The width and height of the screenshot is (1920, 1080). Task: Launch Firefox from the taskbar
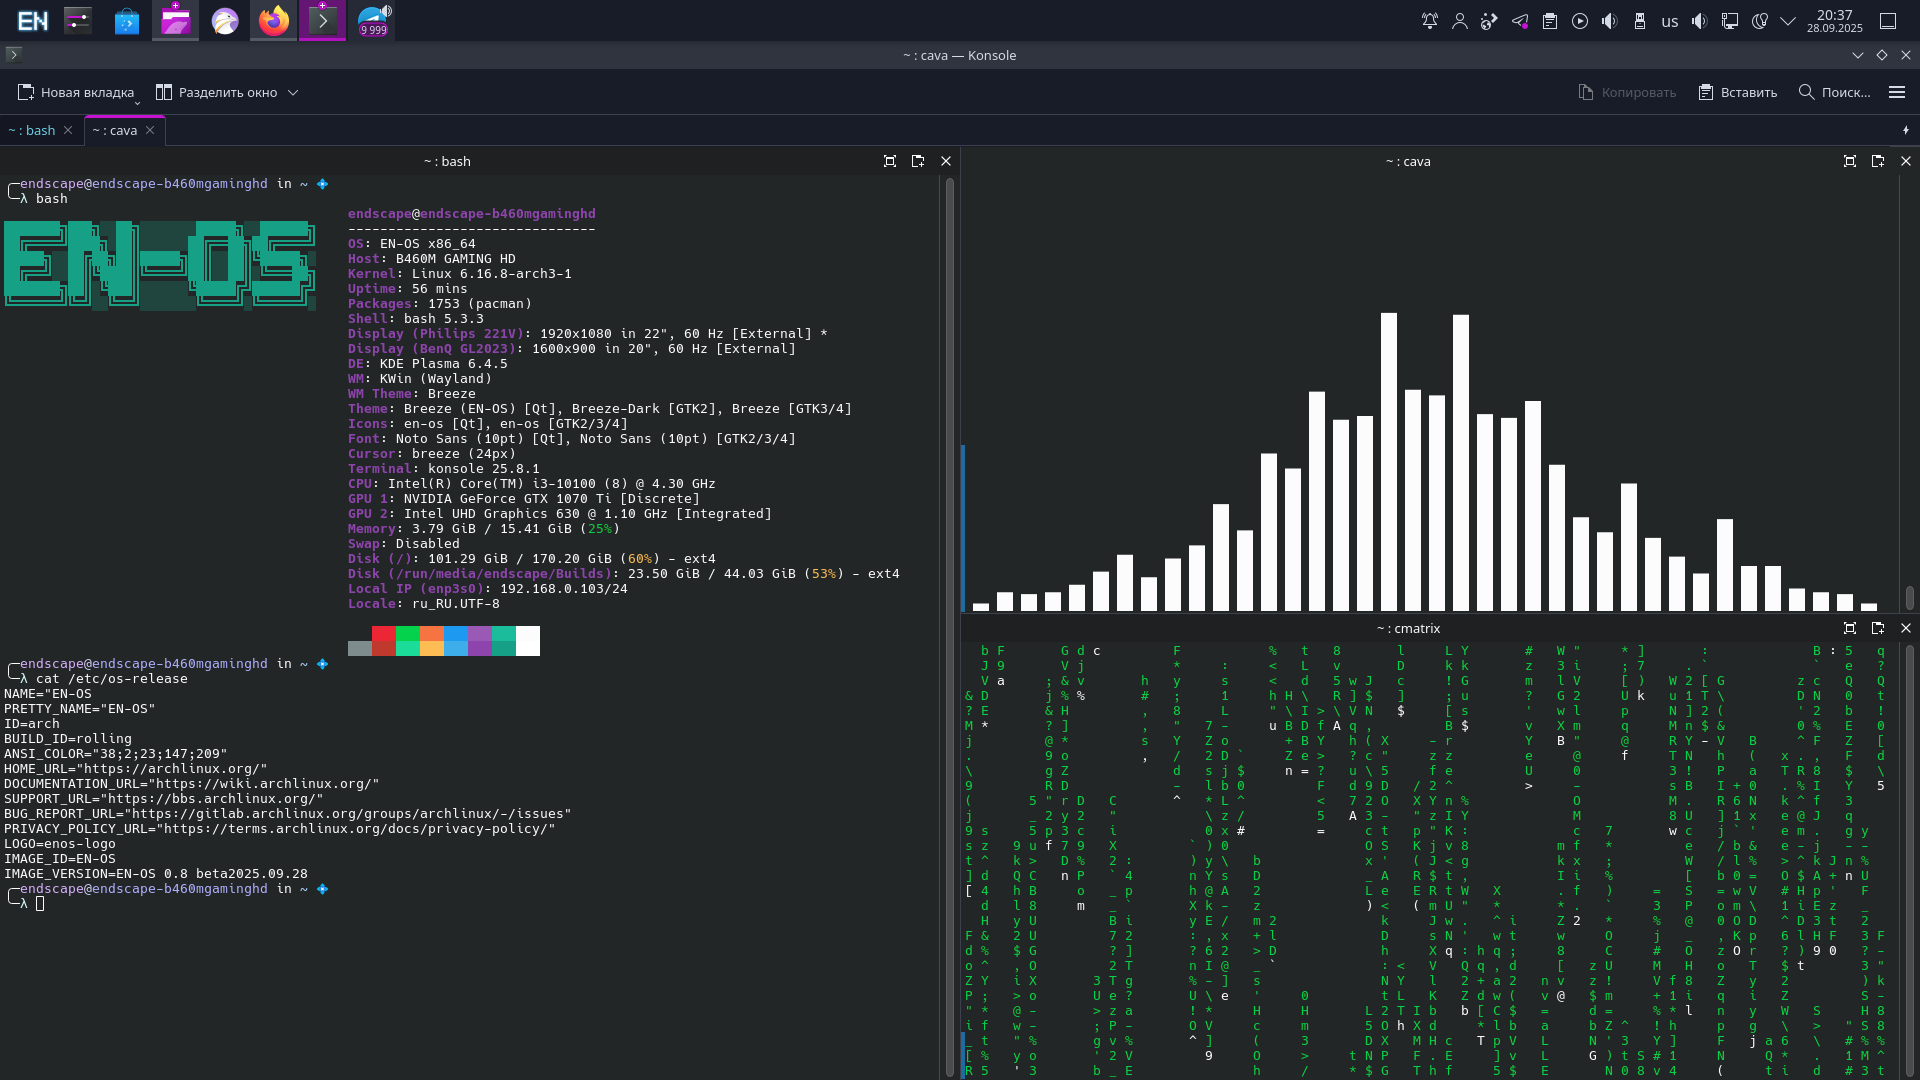[x=273, y=20]
